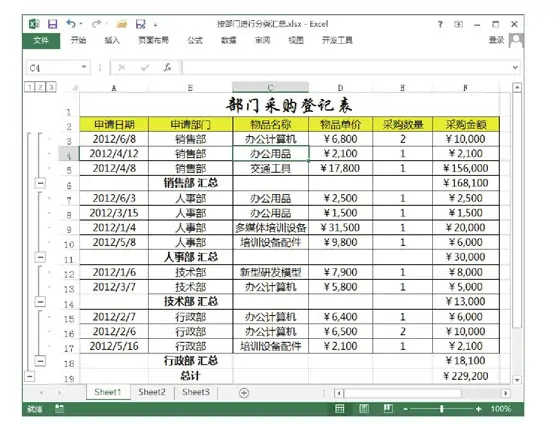Select all cells with the corner button
The width and height of the screenshot is (560, 424).
pyautogui.click(x=75, y=88)
